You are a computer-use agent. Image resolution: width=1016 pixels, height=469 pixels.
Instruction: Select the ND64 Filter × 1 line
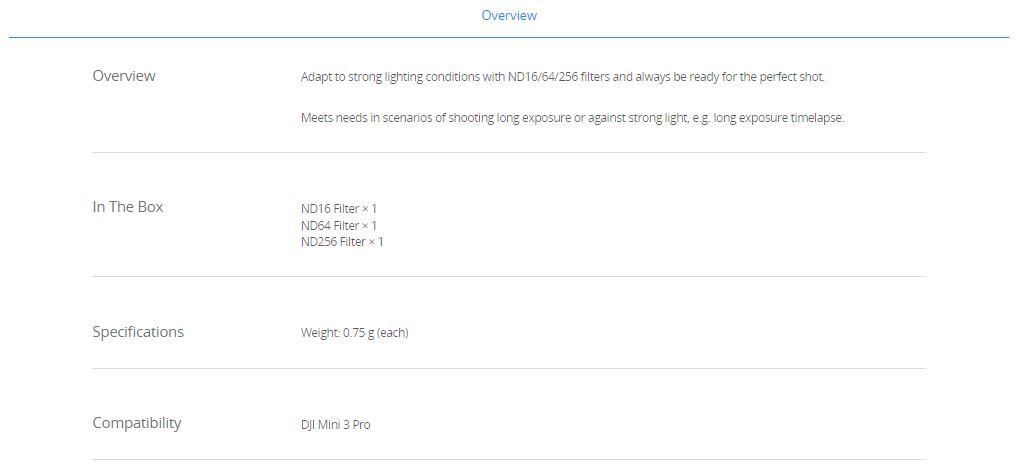click(x=338, y=225)
